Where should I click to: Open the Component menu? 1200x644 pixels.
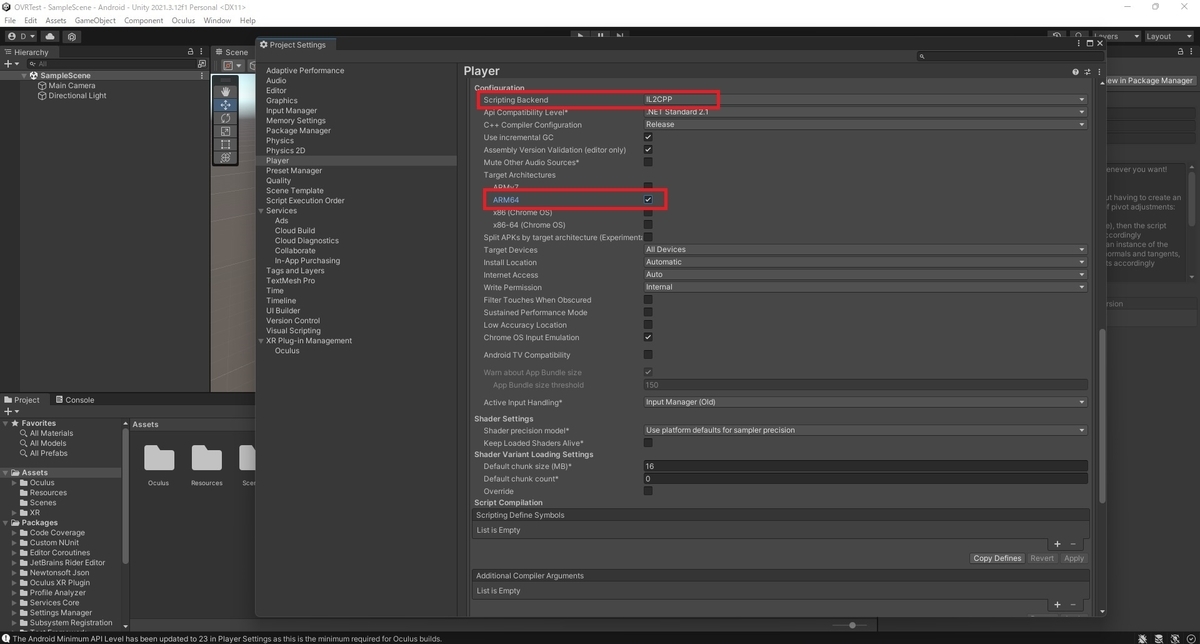144,20
